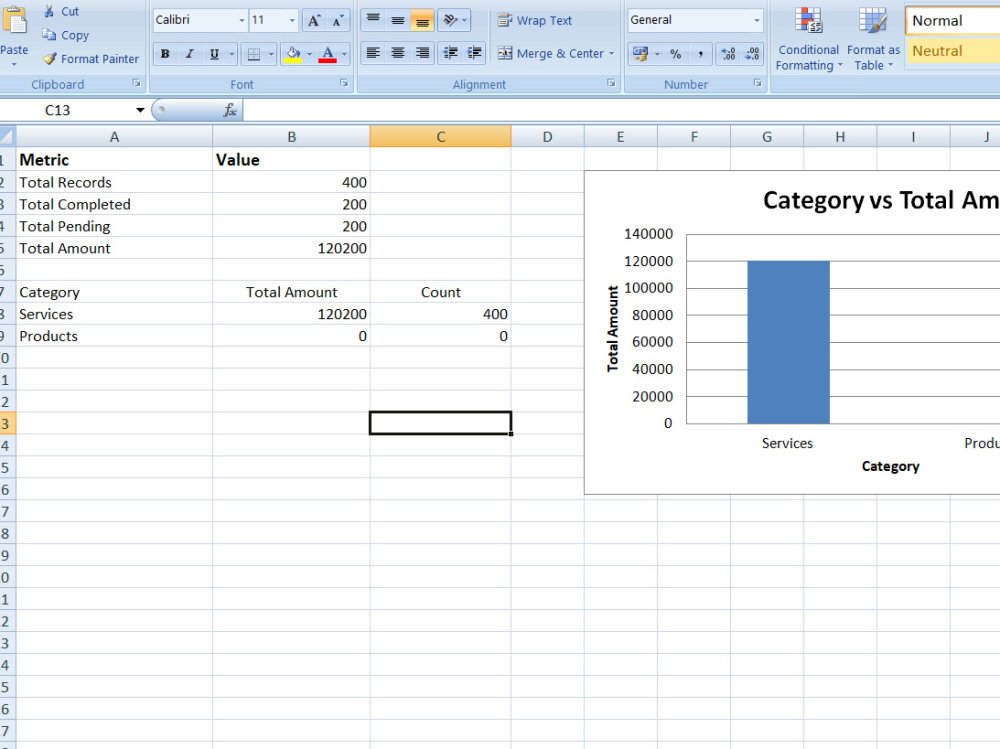Open the font size dropdown

(292, 20)
